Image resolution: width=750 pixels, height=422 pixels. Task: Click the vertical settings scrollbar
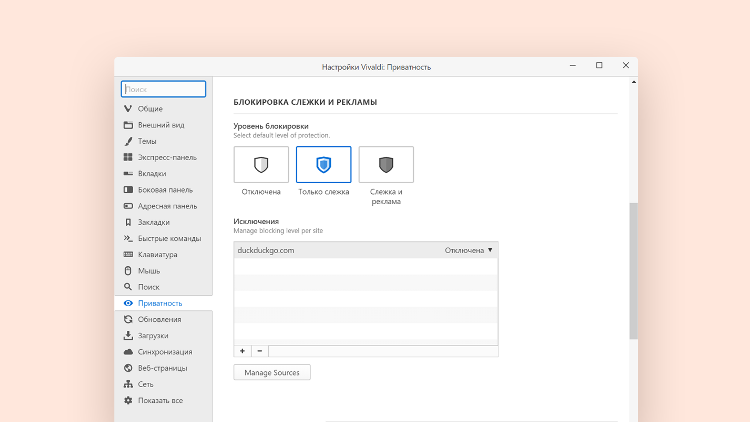pos(633,270)
